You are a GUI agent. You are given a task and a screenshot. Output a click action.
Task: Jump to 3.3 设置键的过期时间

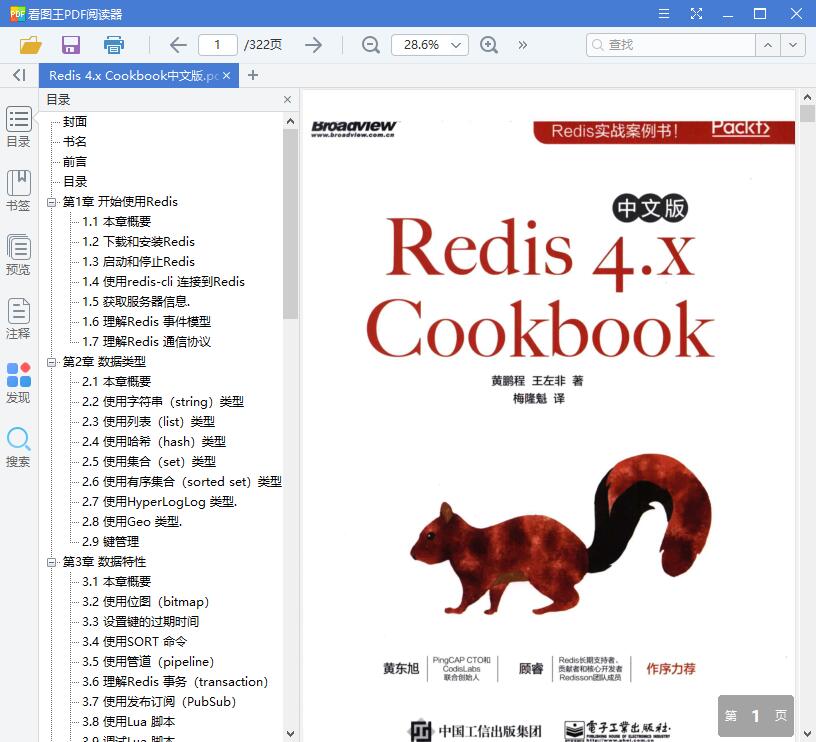(141, 622)
